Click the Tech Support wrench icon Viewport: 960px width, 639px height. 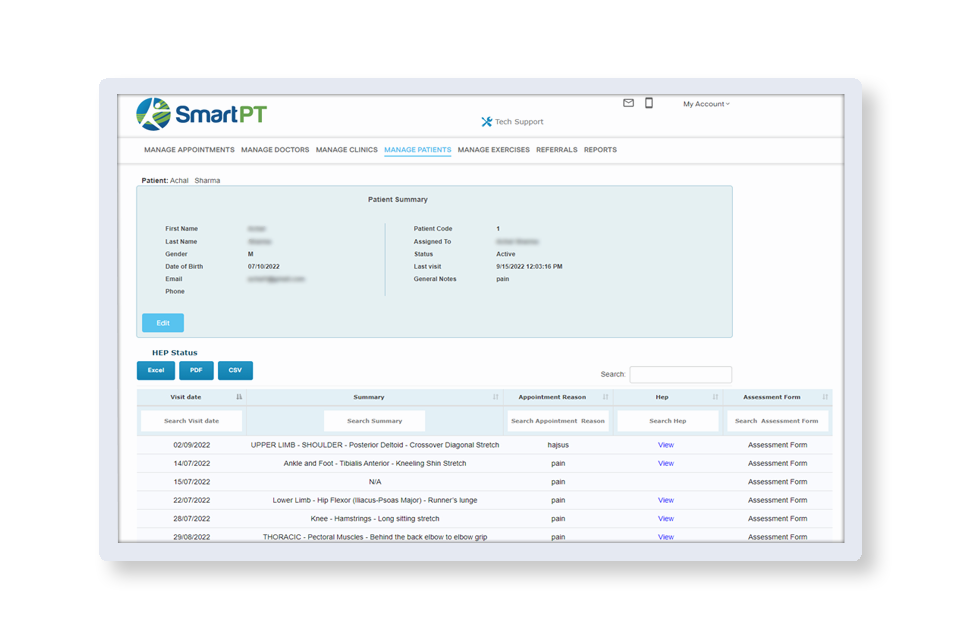pos(487,122)
